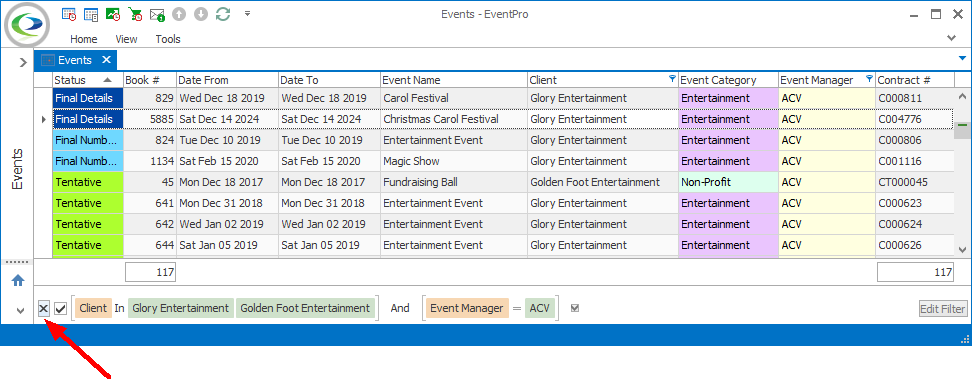Click the grid icon on Events tab
Viewport: 972px width, 379px height.
[x=48, y=60]
